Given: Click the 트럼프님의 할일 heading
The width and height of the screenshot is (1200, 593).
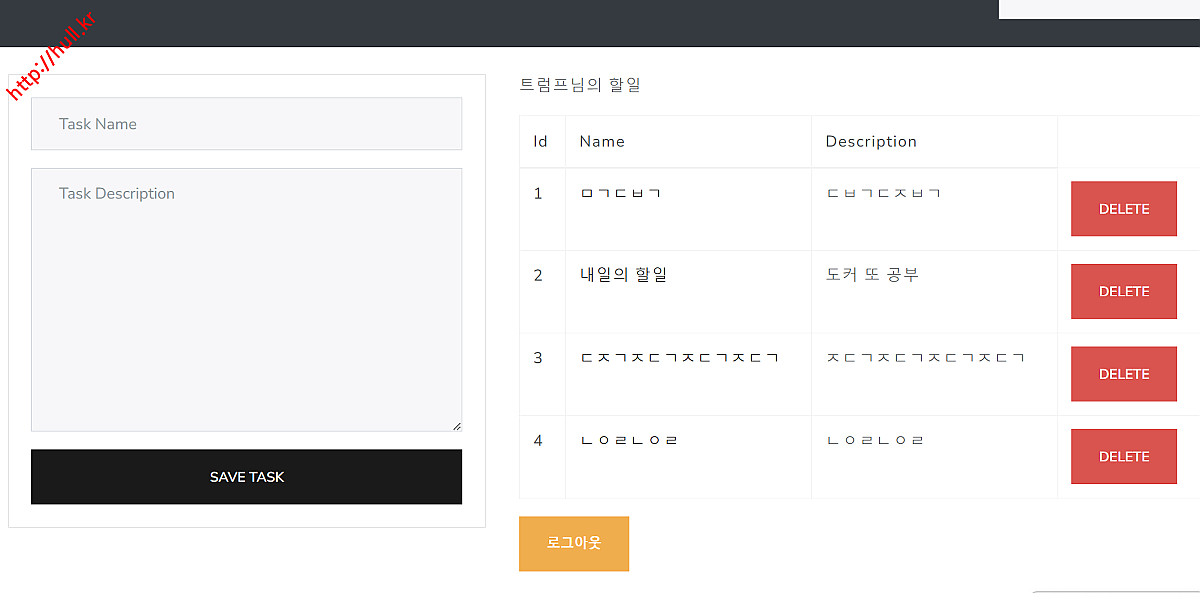Looking at the screenshot, I should point(580,85).
